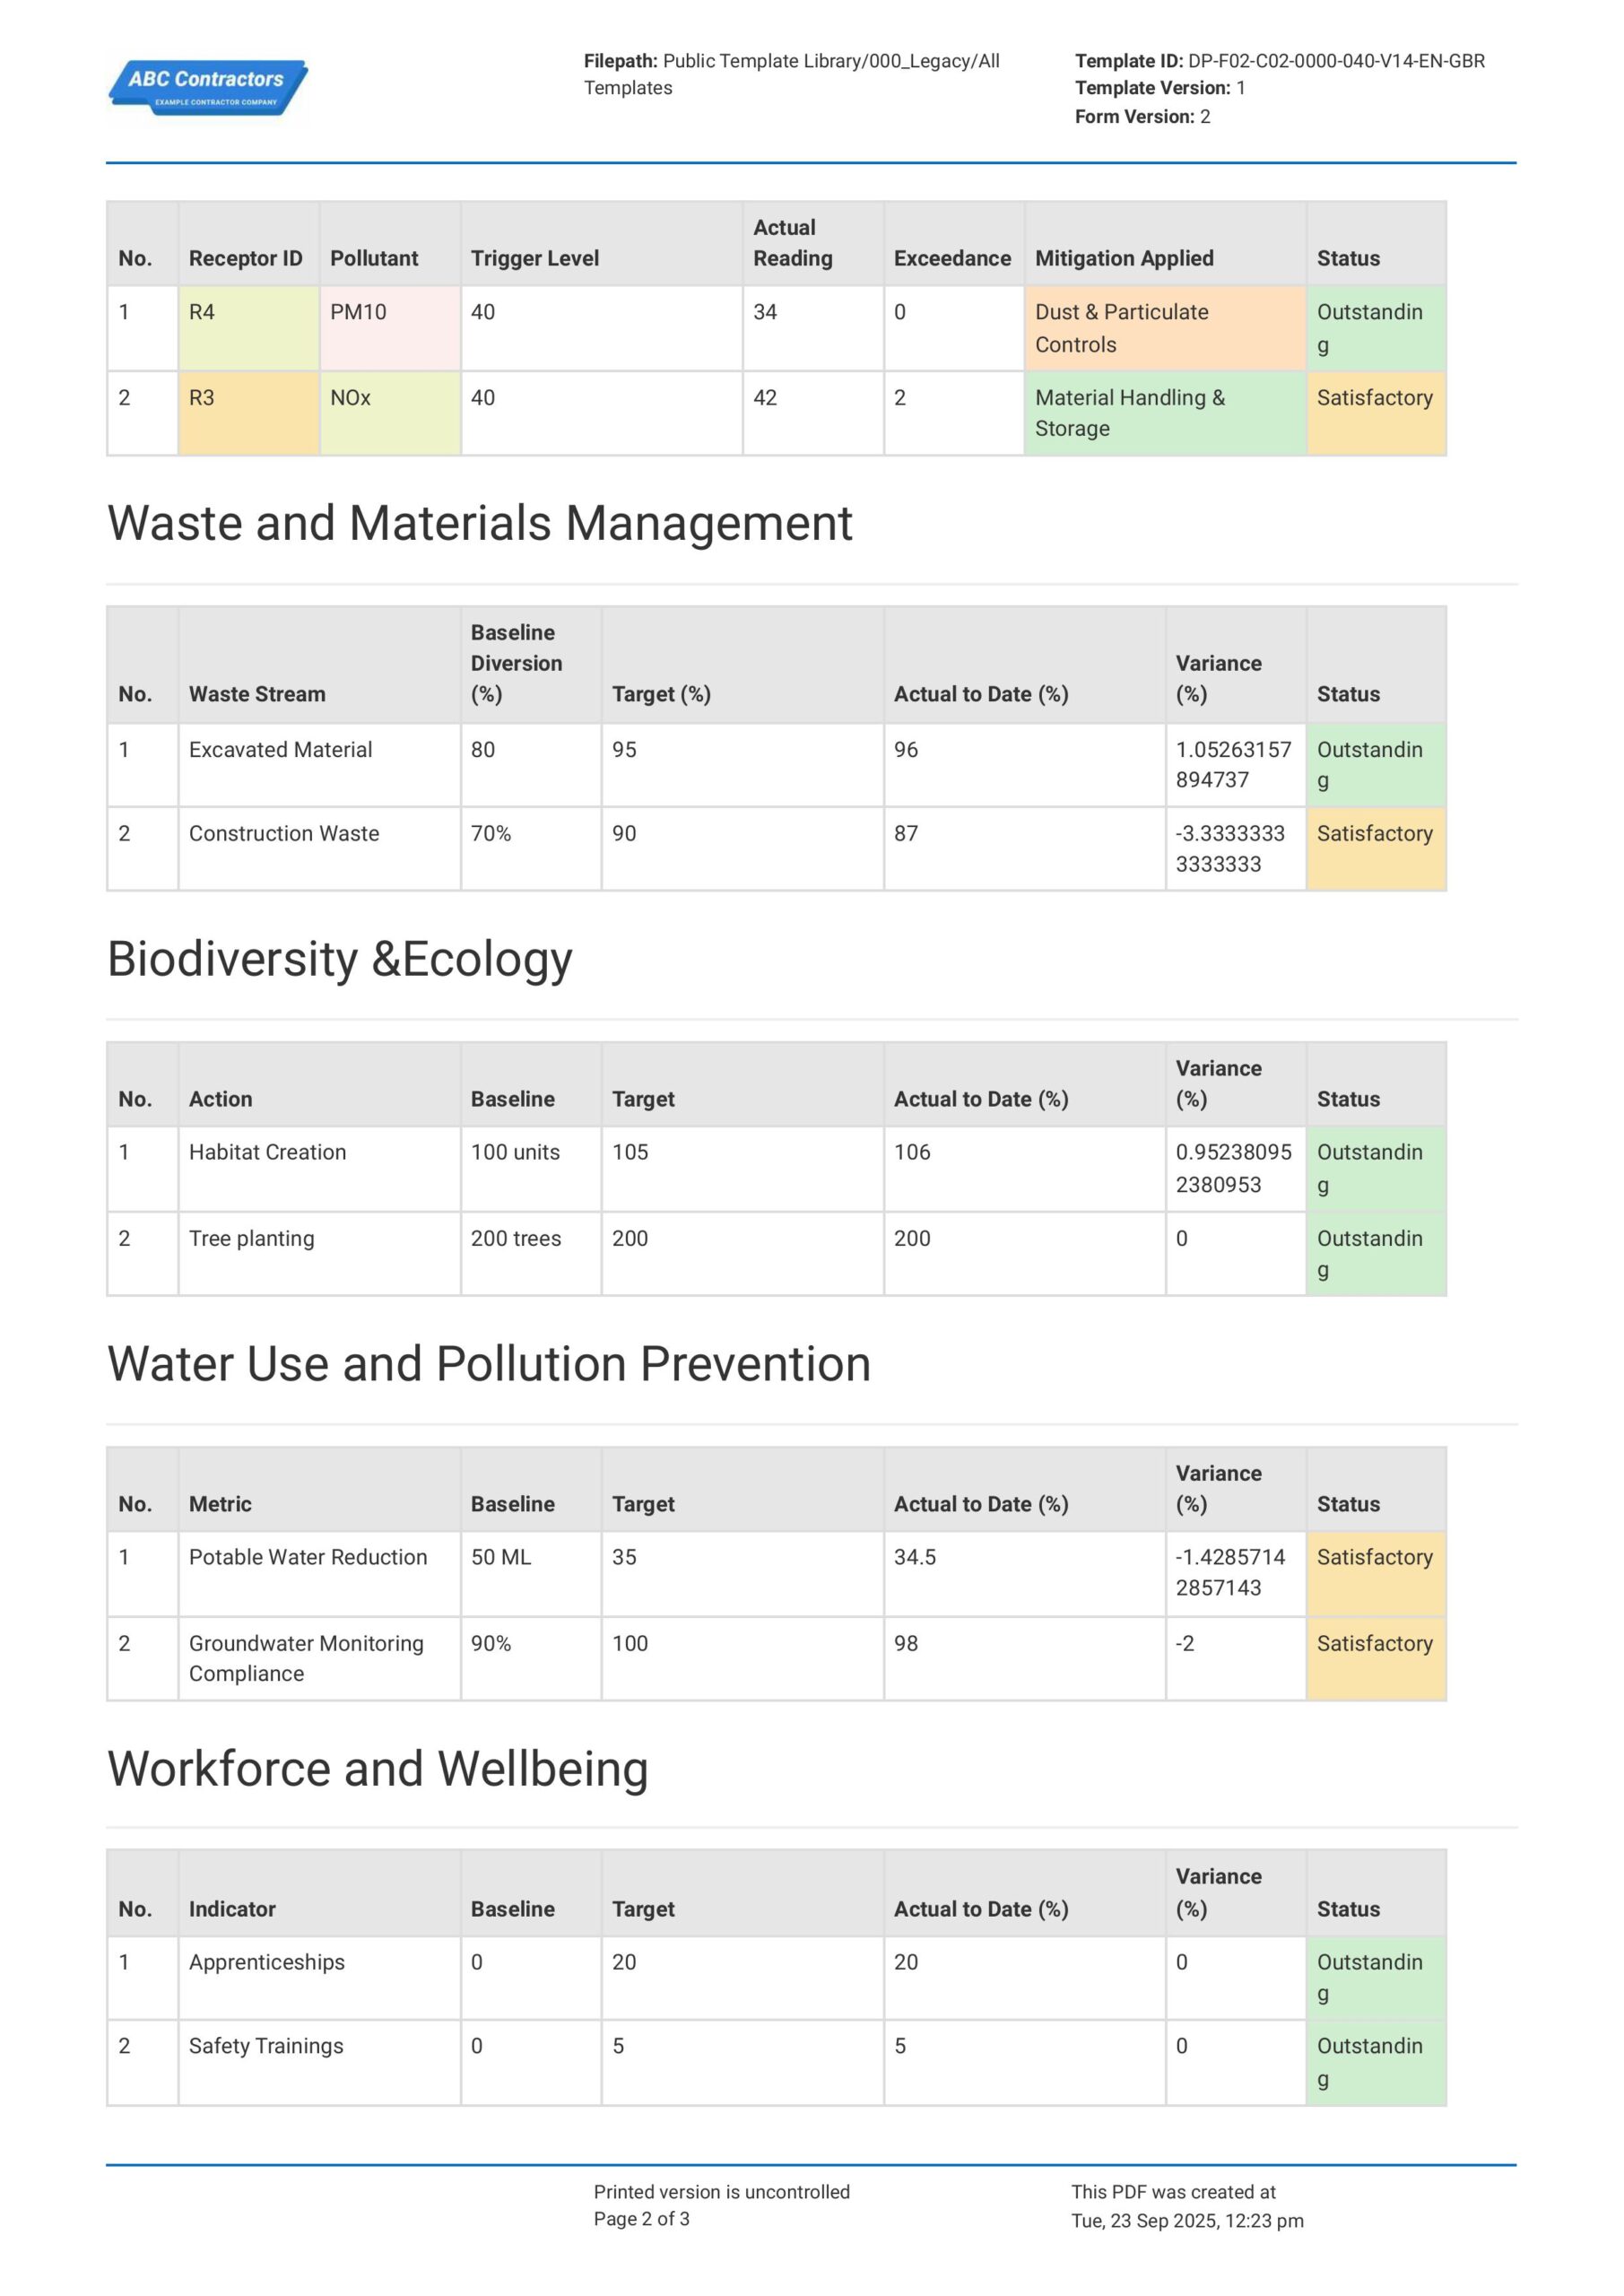Select the orange Dust & Particulate Controls cell

pyautogui.click(x=1164, y=328)
